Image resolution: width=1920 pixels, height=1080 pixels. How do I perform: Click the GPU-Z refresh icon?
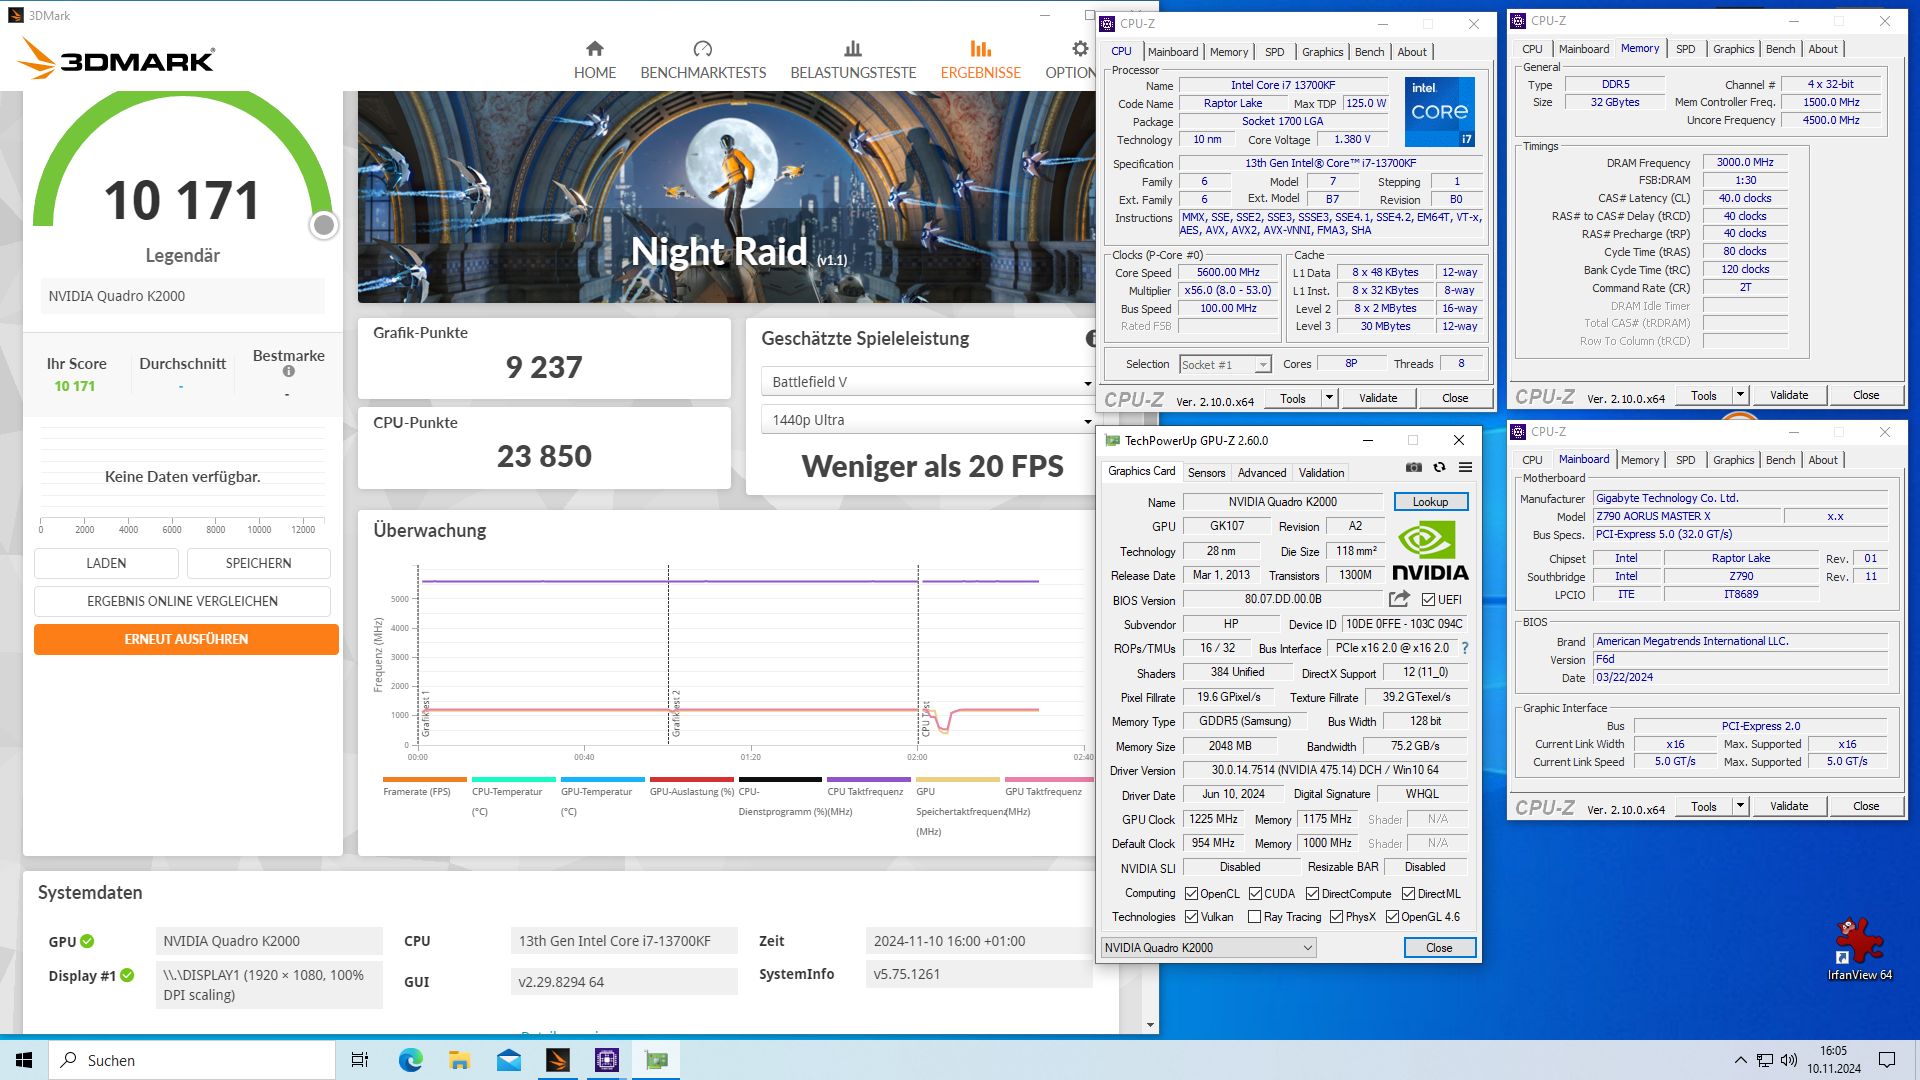(1439, 467)
